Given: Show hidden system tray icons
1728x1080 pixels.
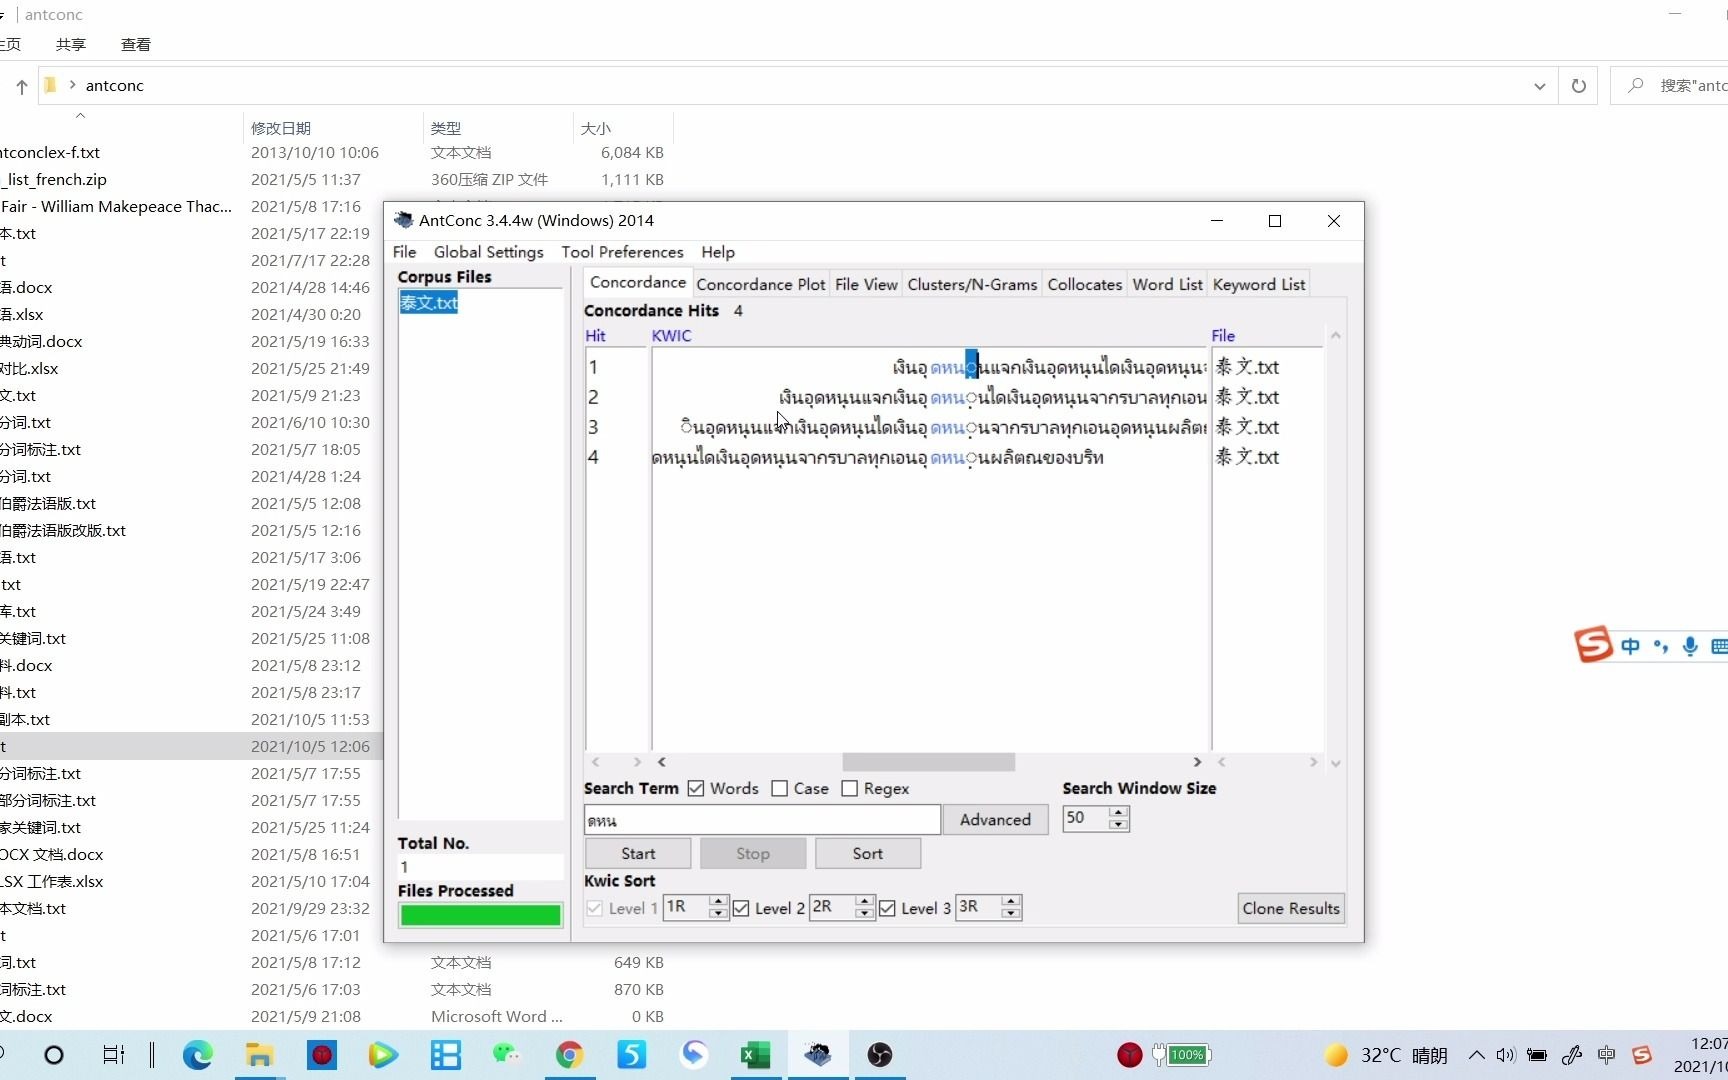Looking at the screenshot, I should tap(1476, 1055).
